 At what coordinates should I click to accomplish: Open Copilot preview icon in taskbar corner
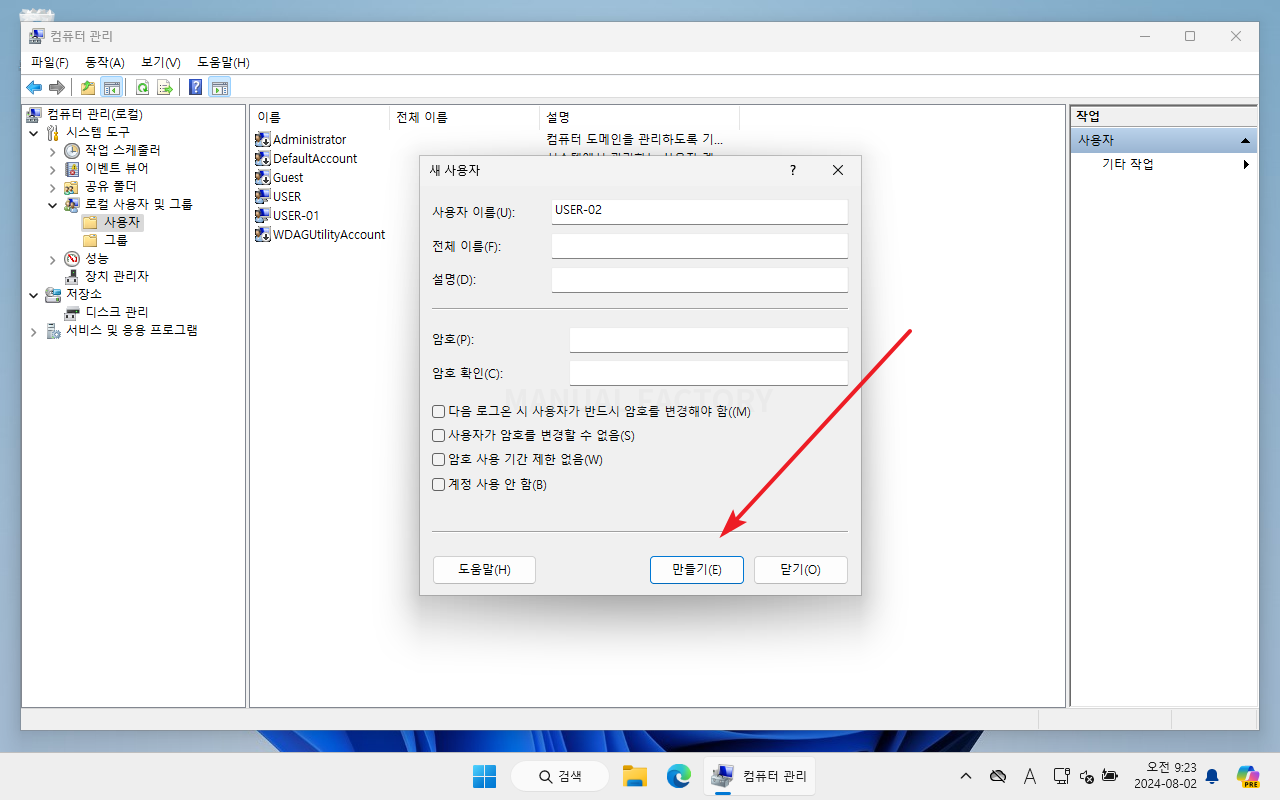(1247, 776)
